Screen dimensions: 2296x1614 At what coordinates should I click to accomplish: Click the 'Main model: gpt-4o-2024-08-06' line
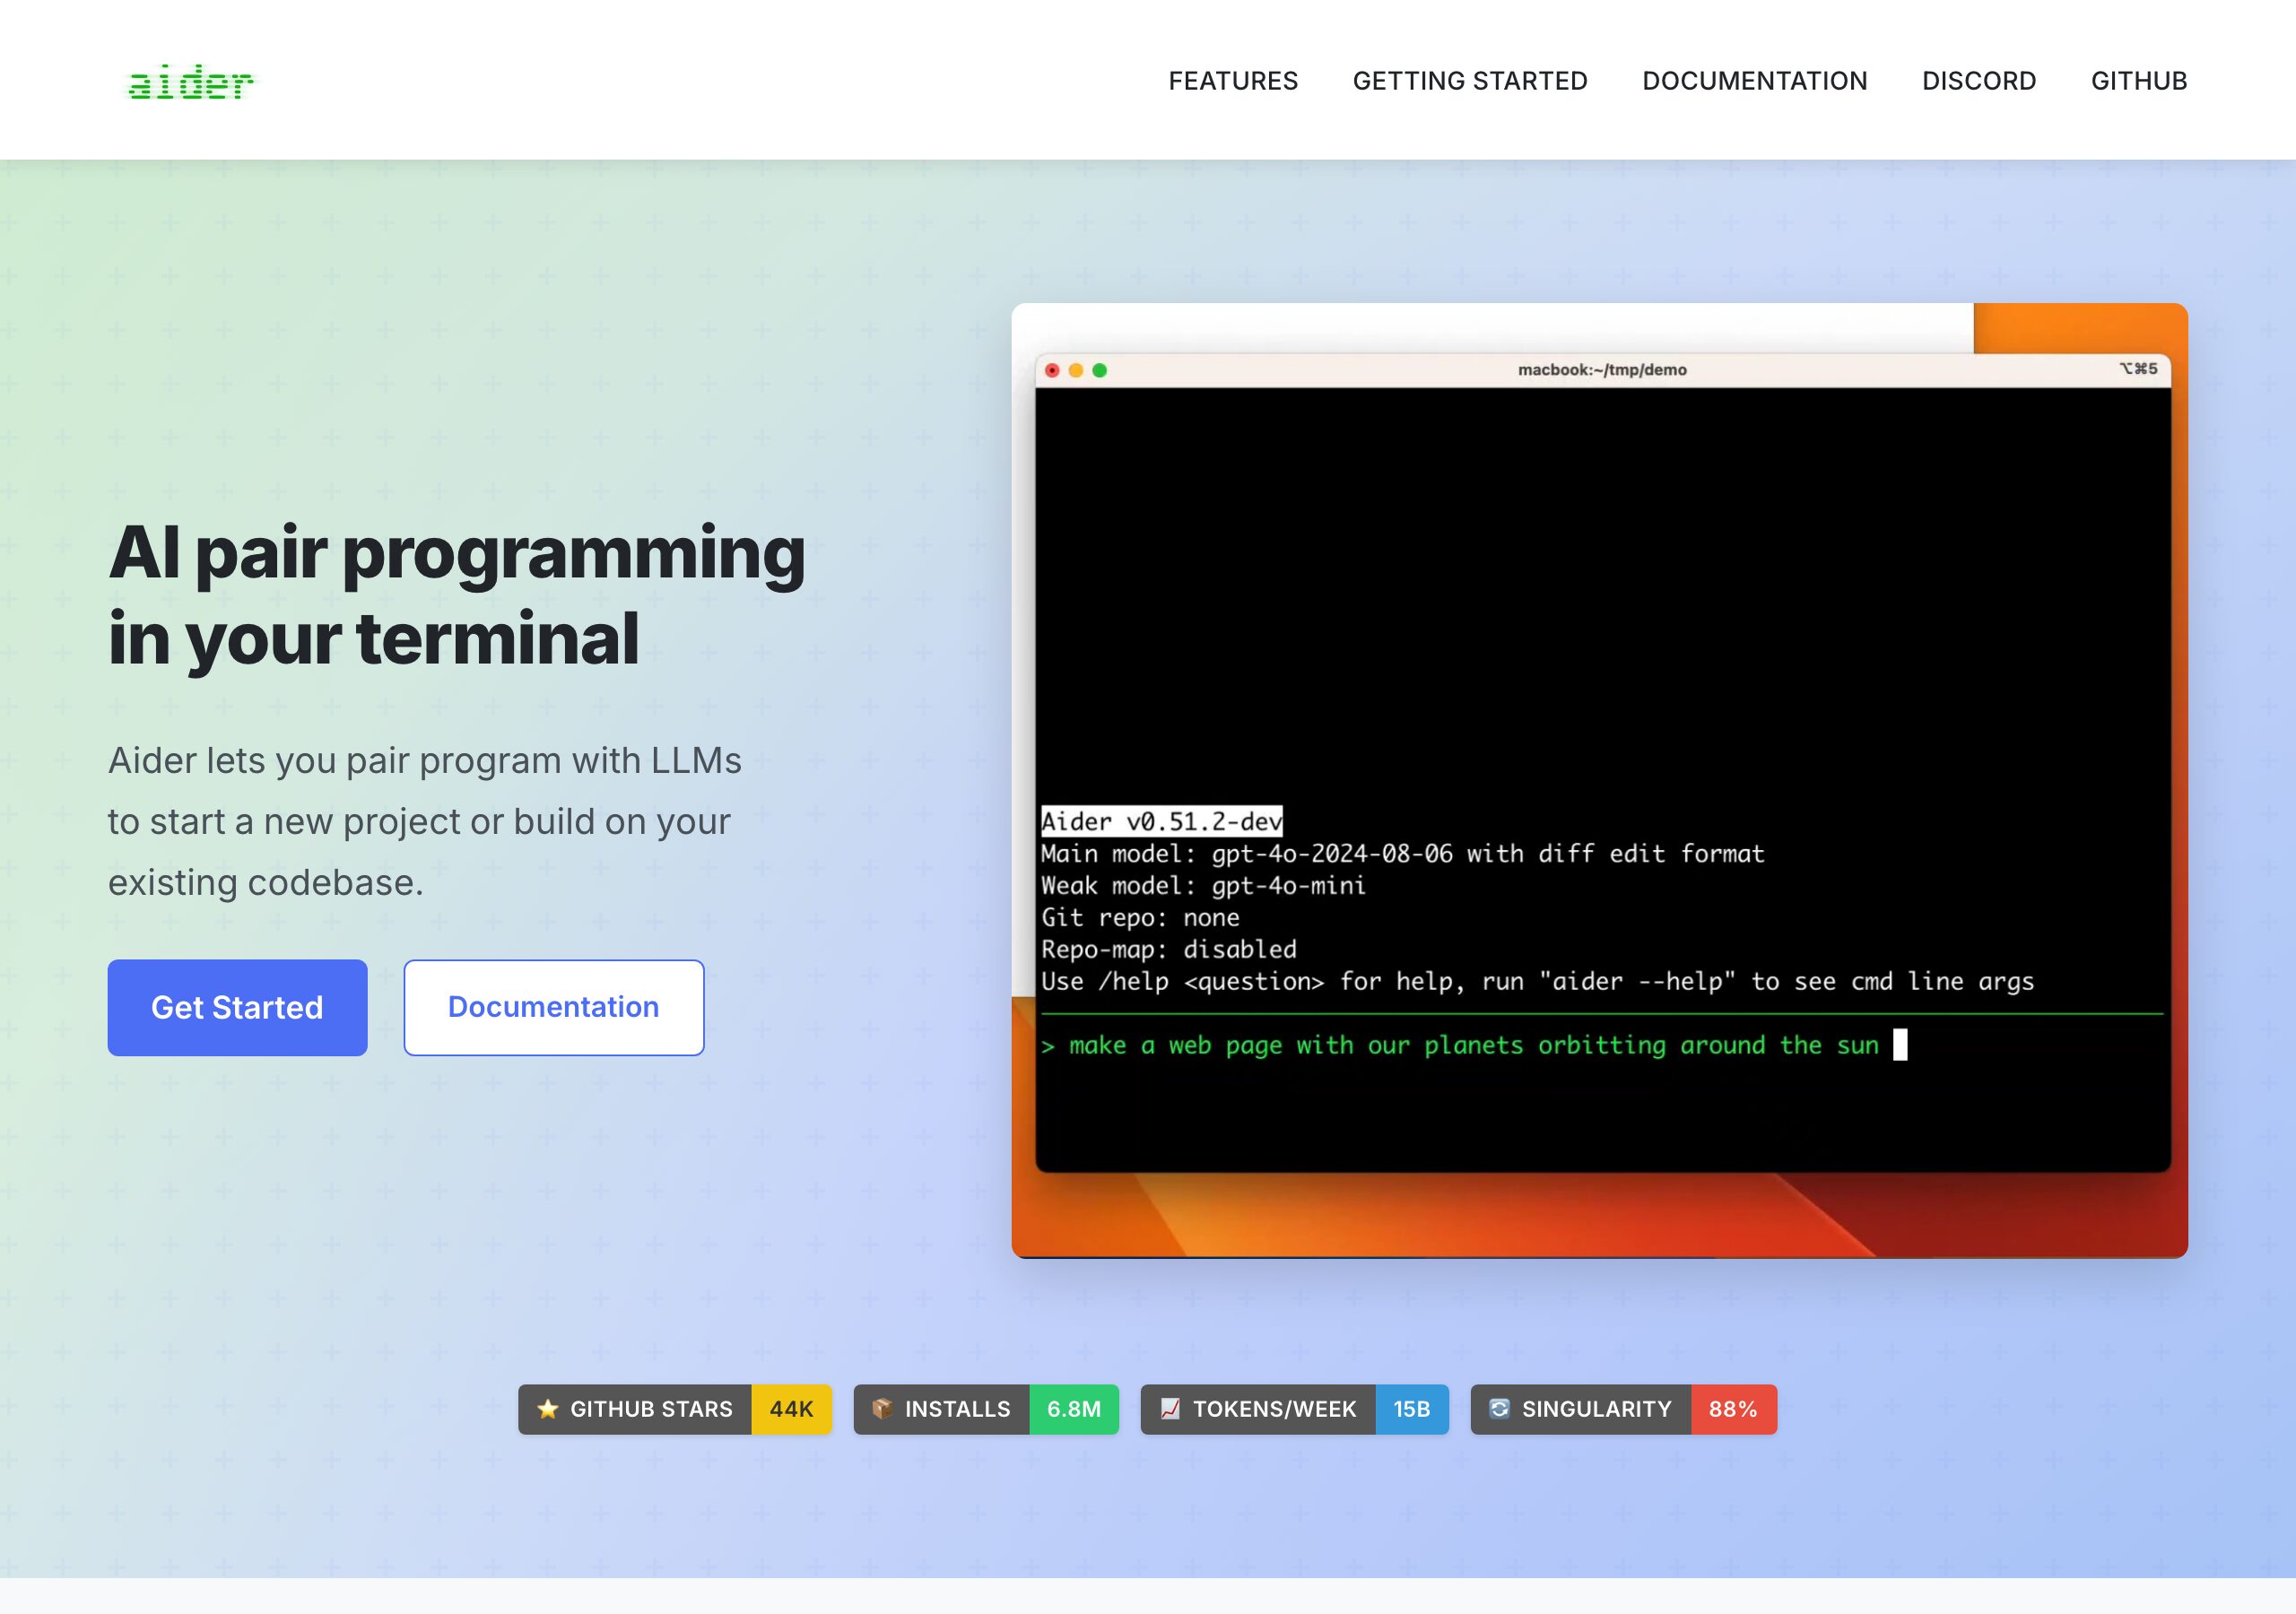coord(1402,853)
